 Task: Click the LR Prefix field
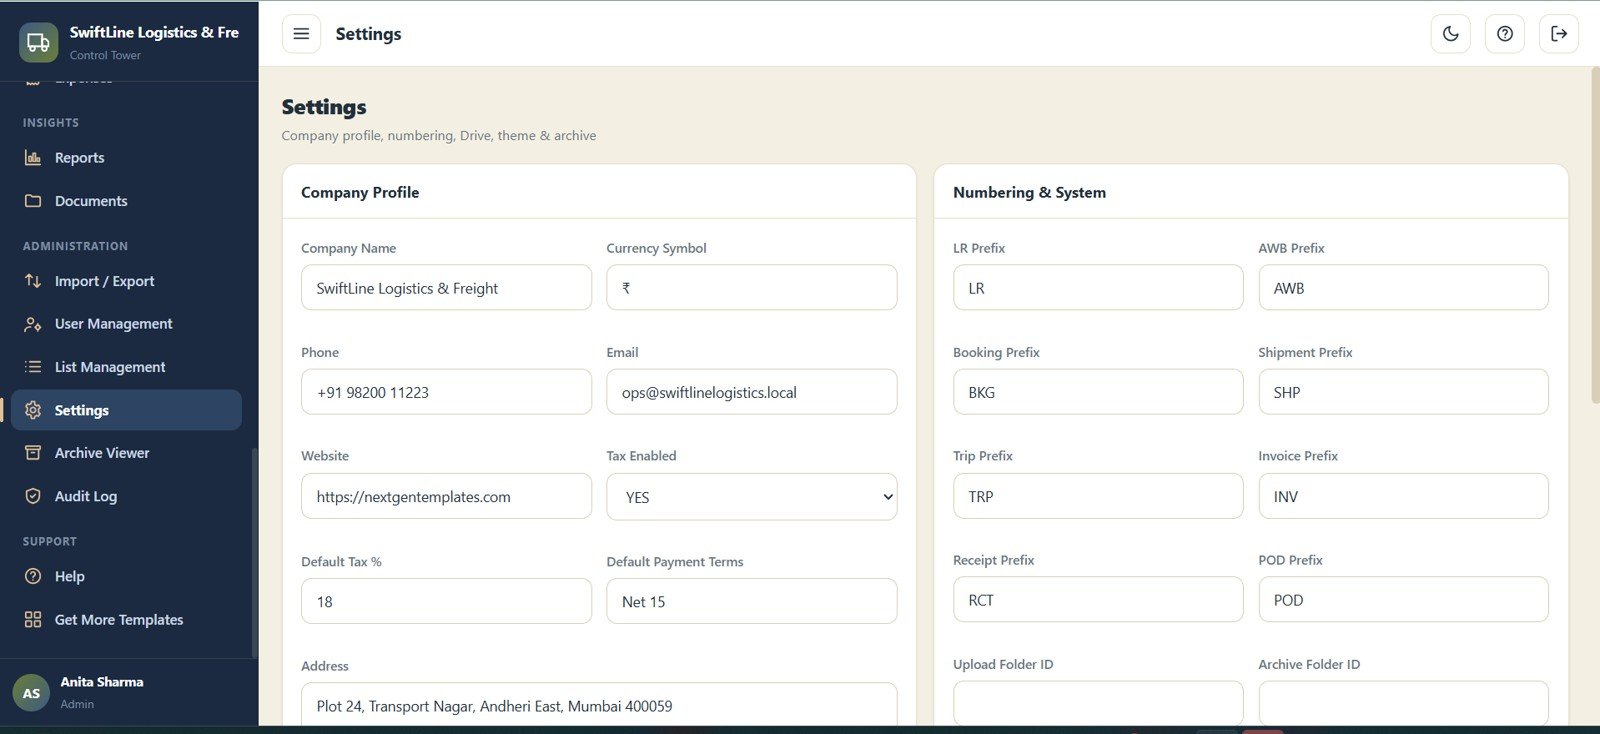pos(1098,288)
